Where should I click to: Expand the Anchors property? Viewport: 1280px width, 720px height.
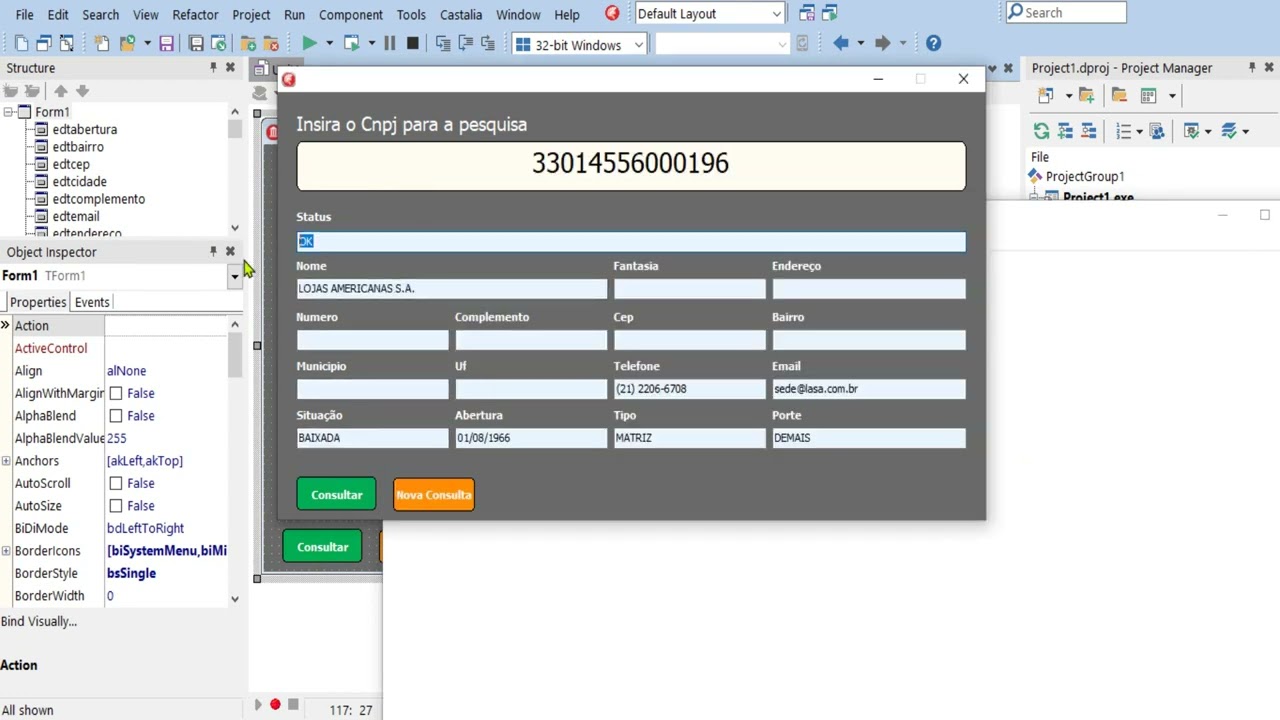pyautogui.click(x=6, y=461)
